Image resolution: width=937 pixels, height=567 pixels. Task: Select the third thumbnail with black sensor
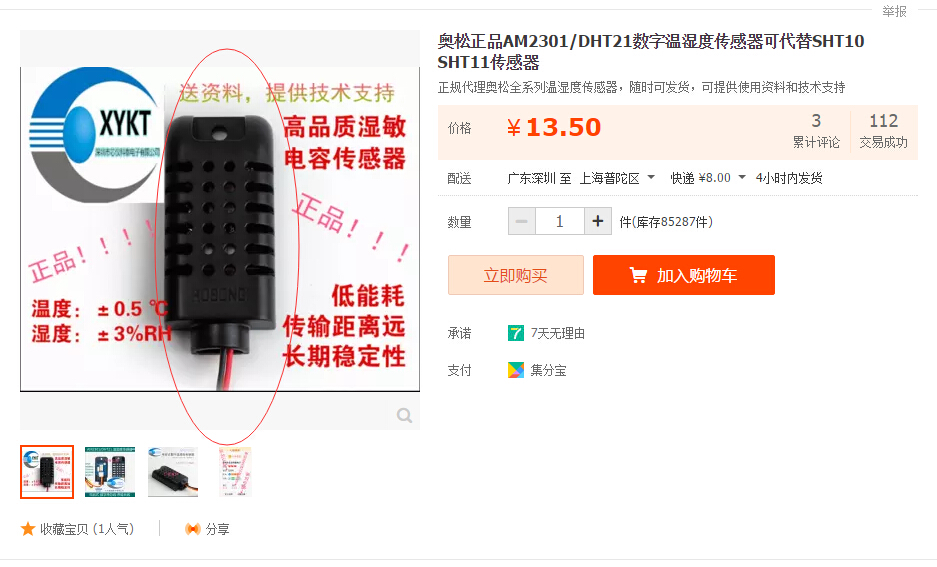(x=173, y=472)
